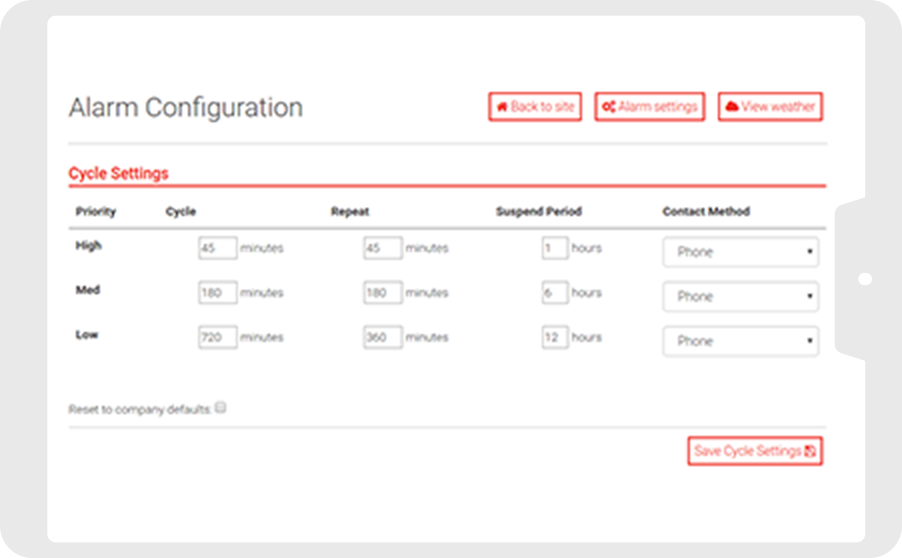Click the High priority Suspend Period hours field
This screenshot has height=558, width=902.
(555, 248)
